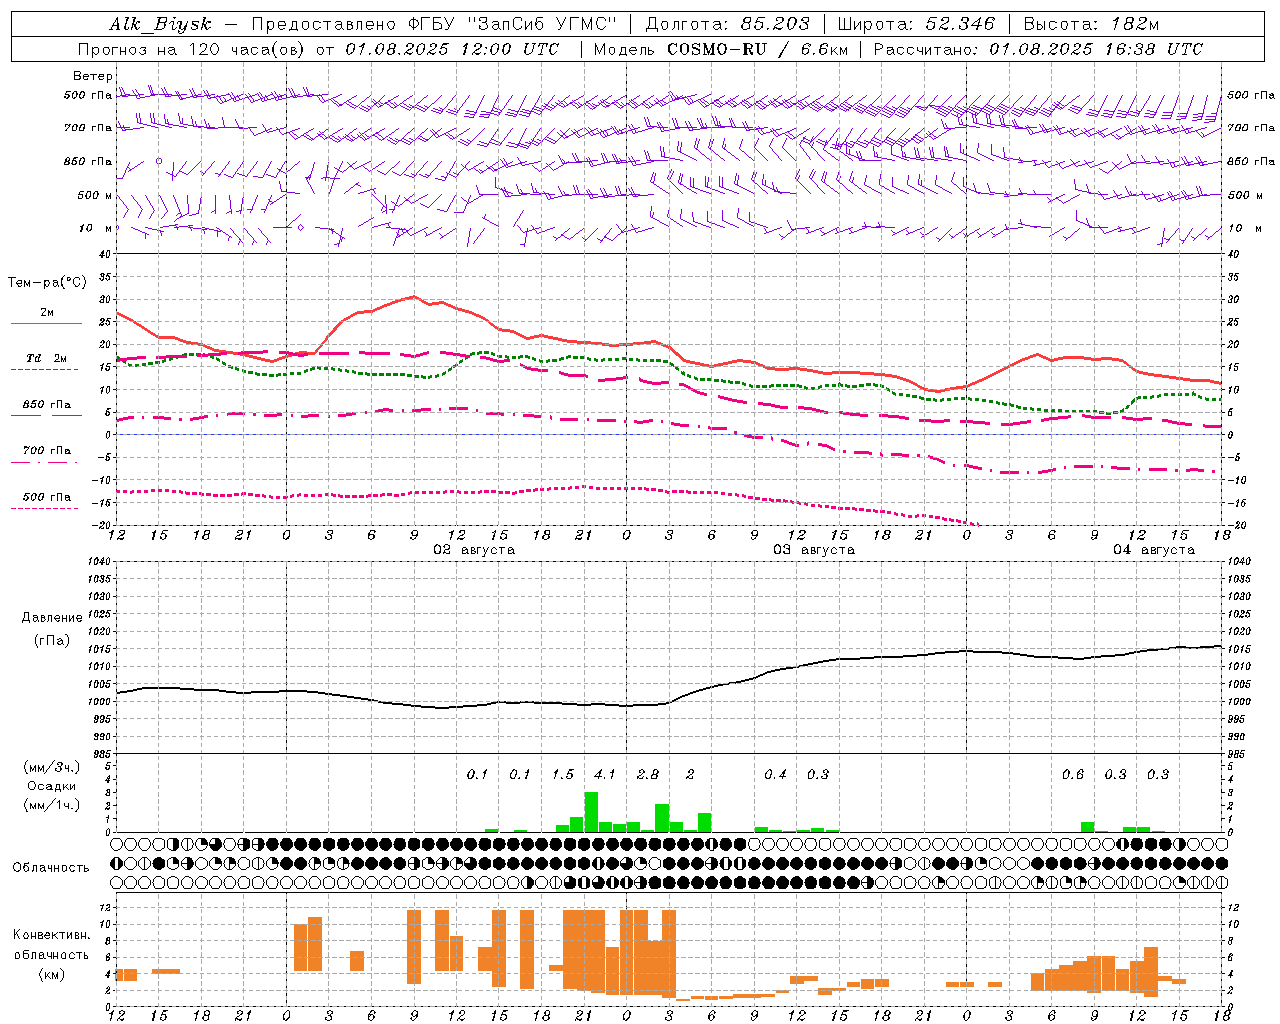Click the tallest green precipitation bar
This screenshot has width=1280, height=1024.
tap(591, 812)
